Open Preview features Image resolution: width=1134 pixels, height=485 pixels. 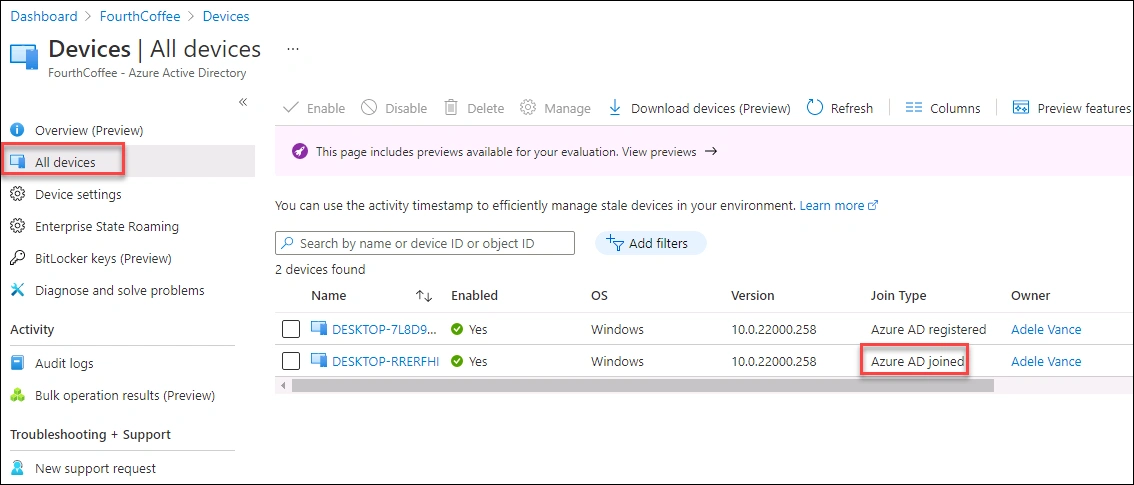(1072, 108)
